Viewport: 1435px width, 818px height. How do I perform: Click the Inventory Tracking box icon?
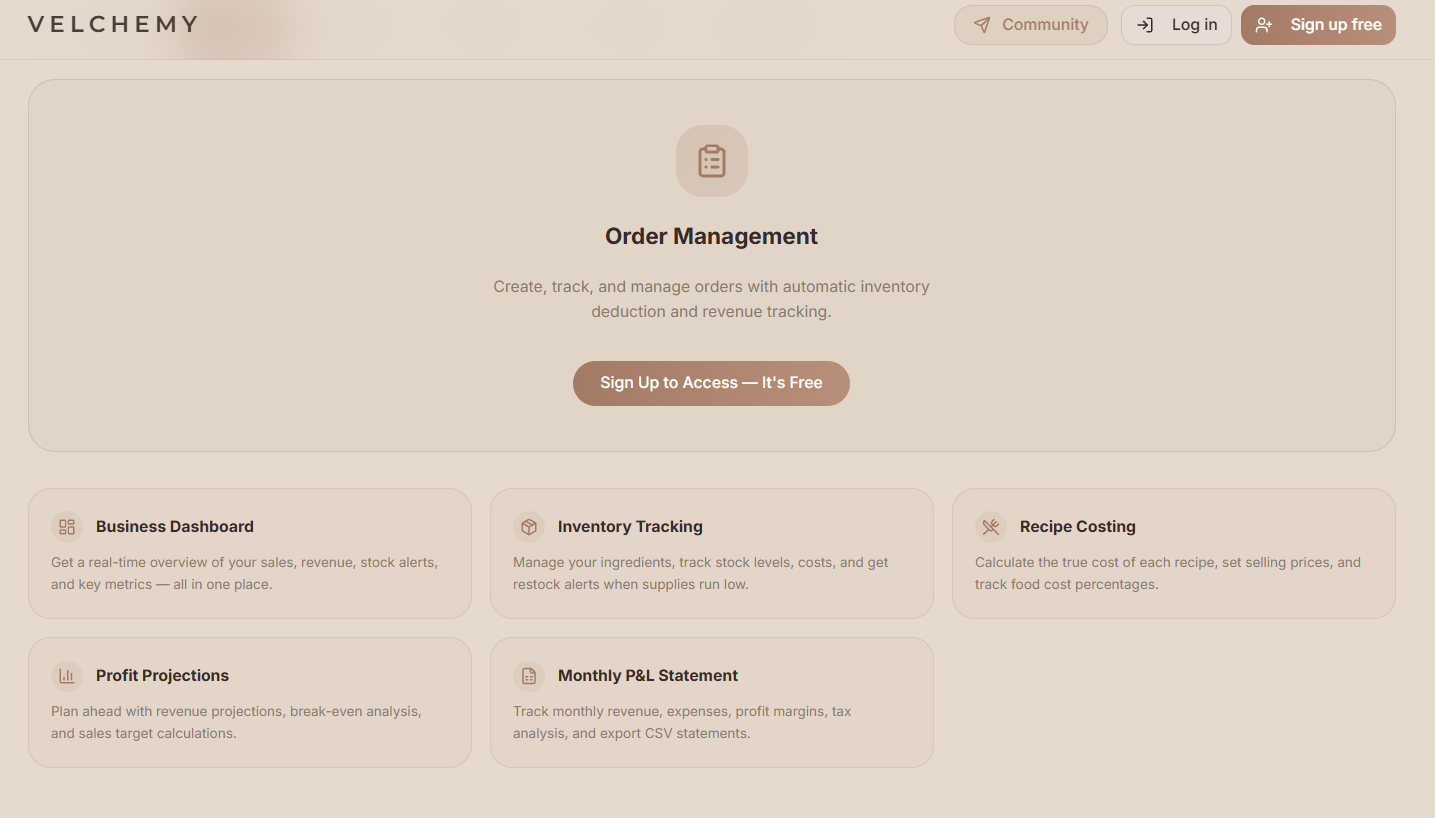click(529, 527)
